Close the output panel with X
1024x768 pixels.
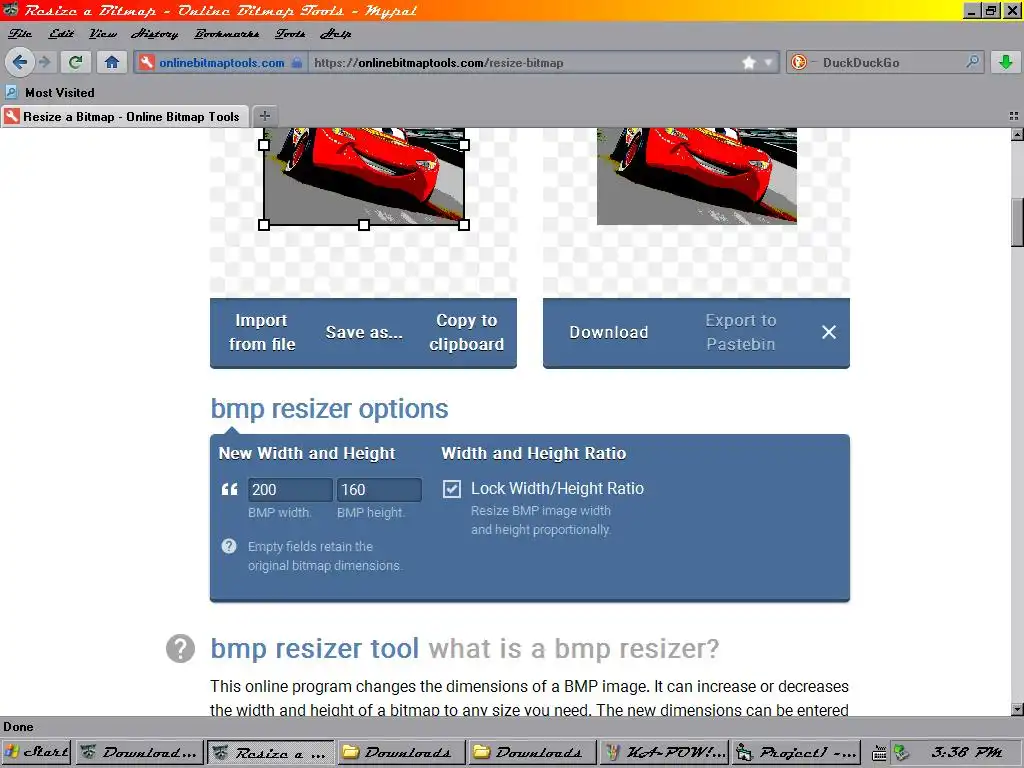click(829, 332)
